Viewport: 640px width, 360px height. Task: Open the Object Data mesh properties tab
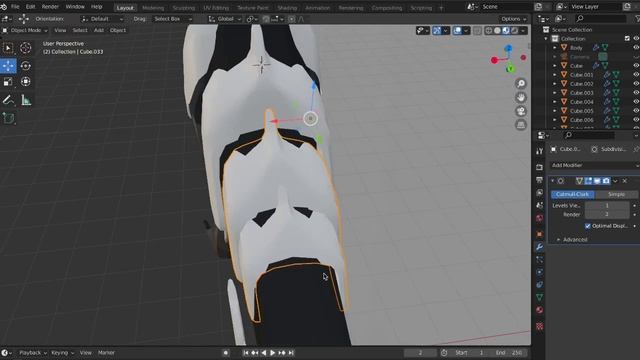pyautogui.click(x=540, y=297)
